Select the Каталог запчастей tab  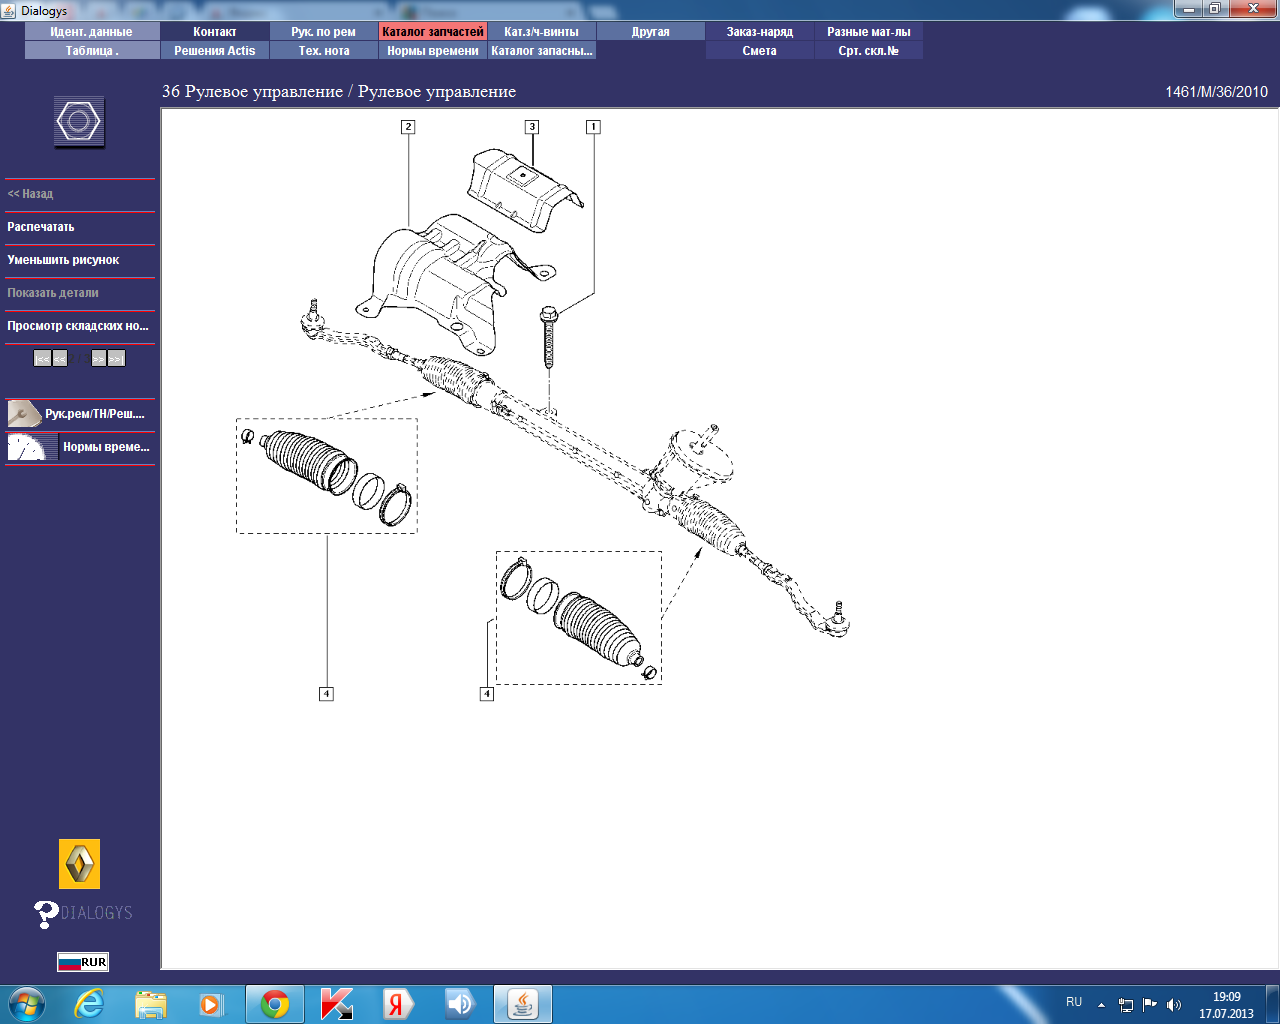433,32
